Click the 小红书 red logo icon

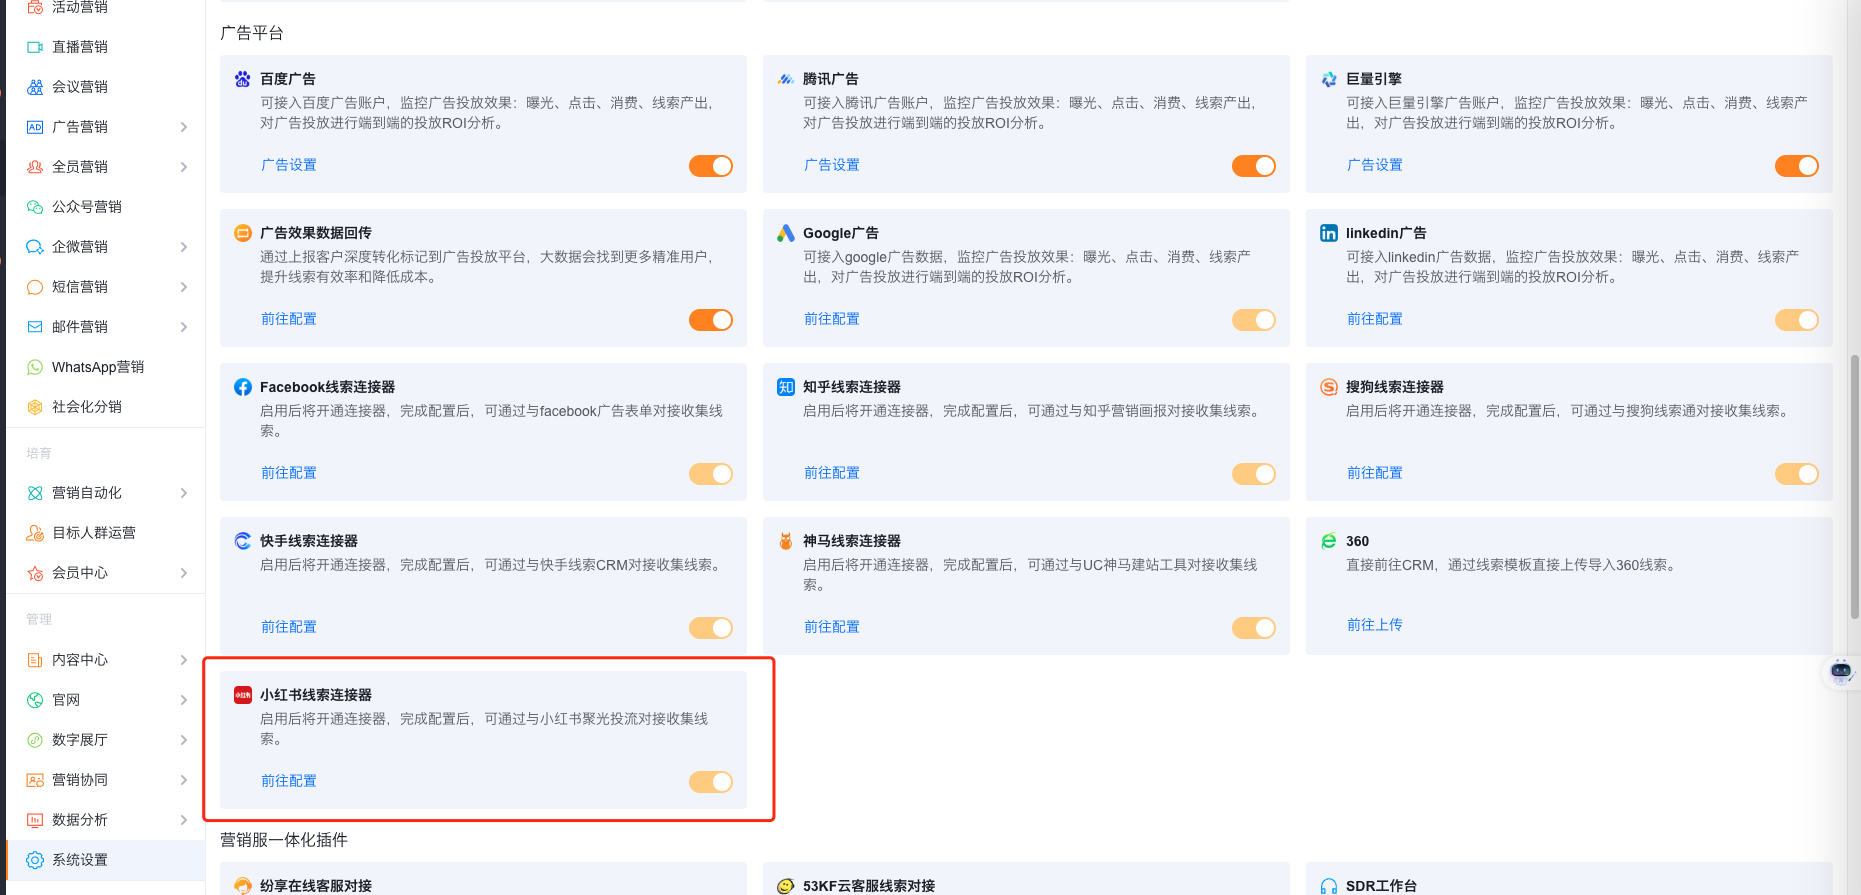pos(242,695)
